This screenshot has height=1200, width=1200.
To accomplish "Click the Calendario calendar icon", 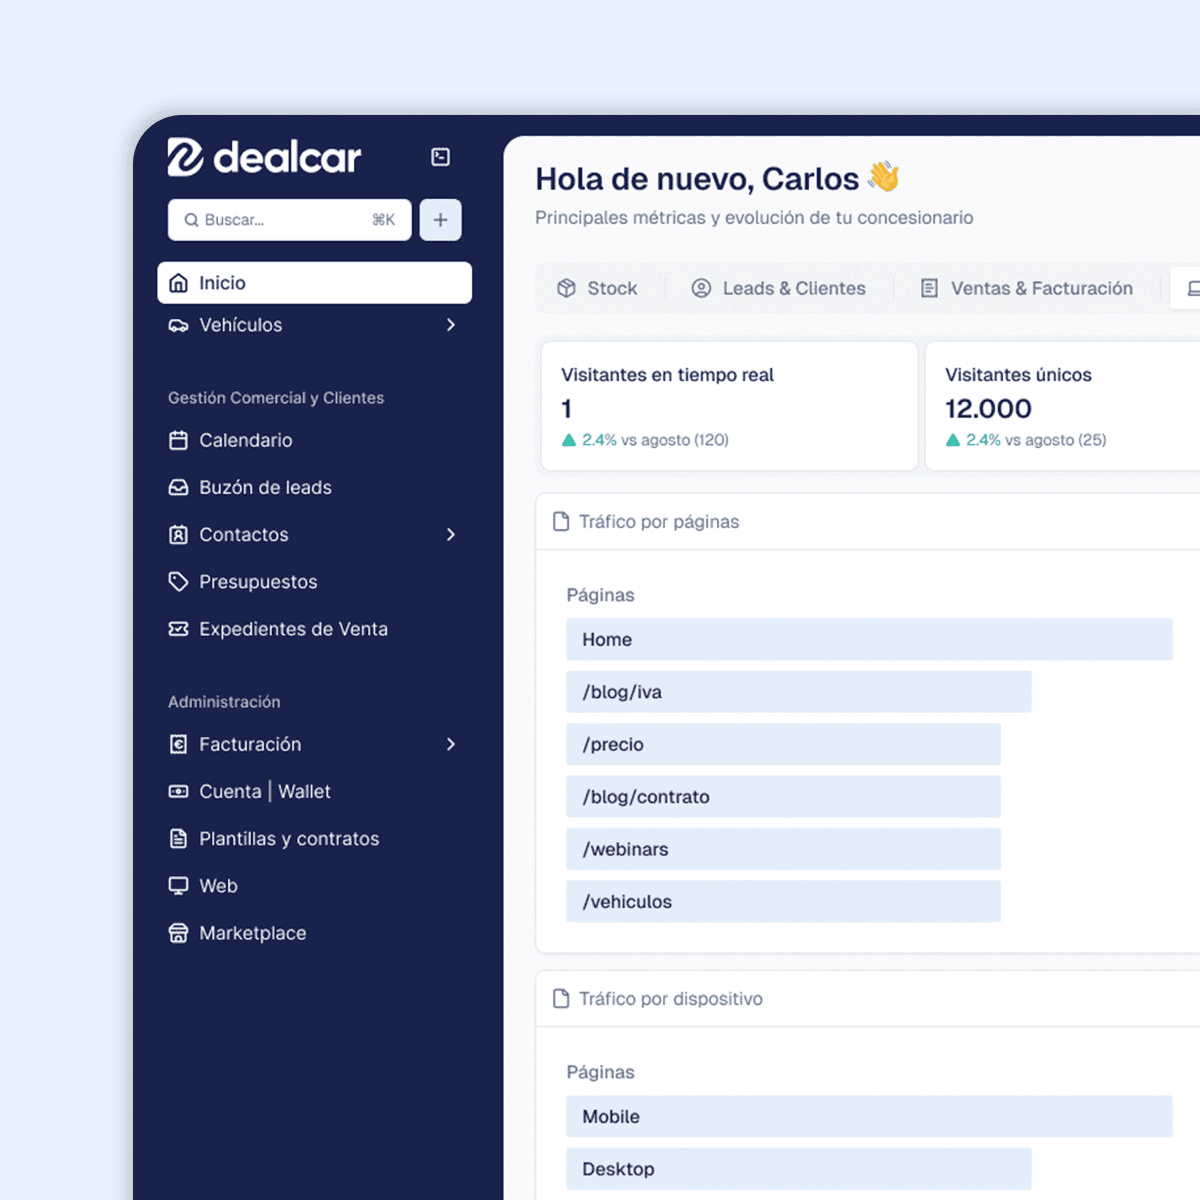I will (x=178, y=440).
